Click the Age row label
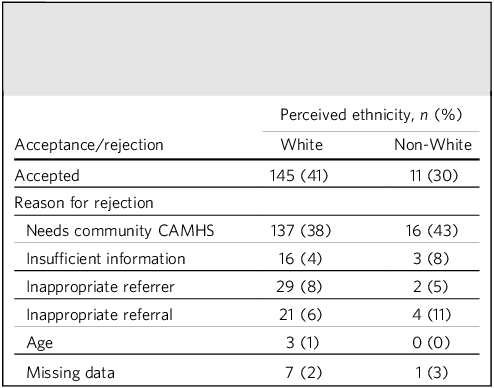 40,343
